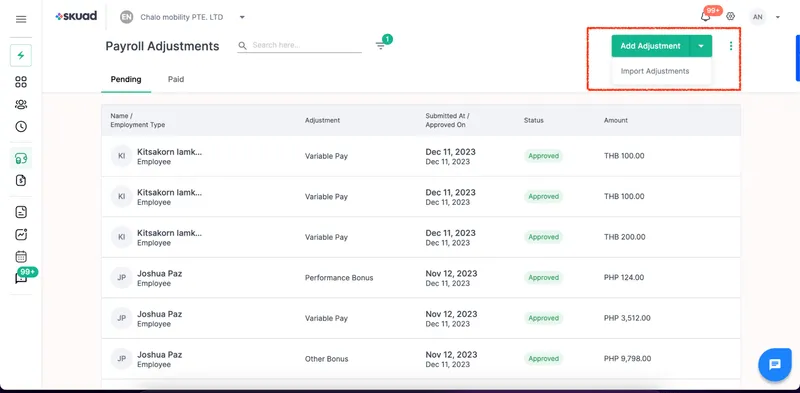Open Joshua Paz Other Bonus row name
Screen dimensions: 800x393
[x=160, y=355]
